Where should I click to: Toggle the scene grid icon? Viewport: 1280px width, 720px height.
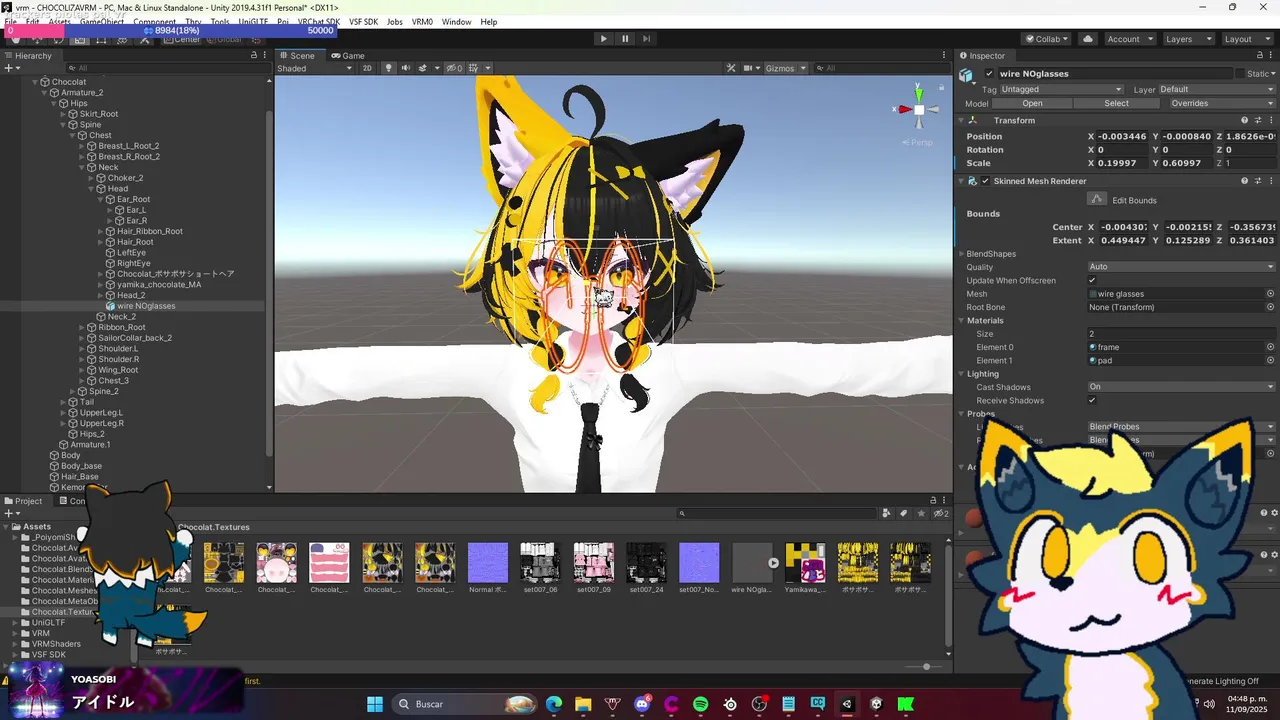click(x=475, y=68)
